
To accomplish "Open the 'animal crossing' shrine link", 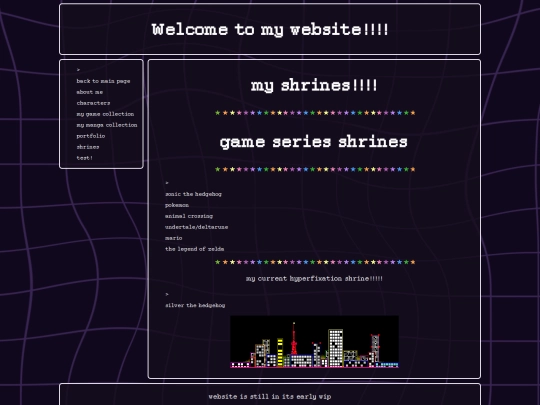I will (189, 216).
